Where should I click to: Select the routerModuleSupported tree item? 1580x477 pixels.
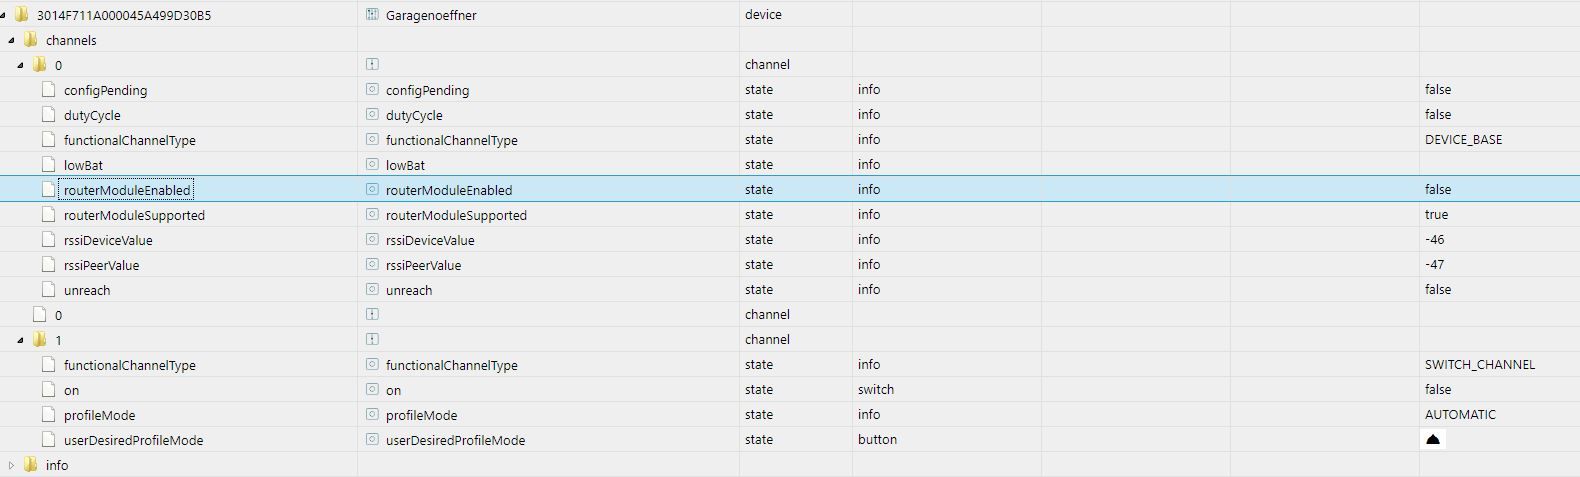coord(134,215)
